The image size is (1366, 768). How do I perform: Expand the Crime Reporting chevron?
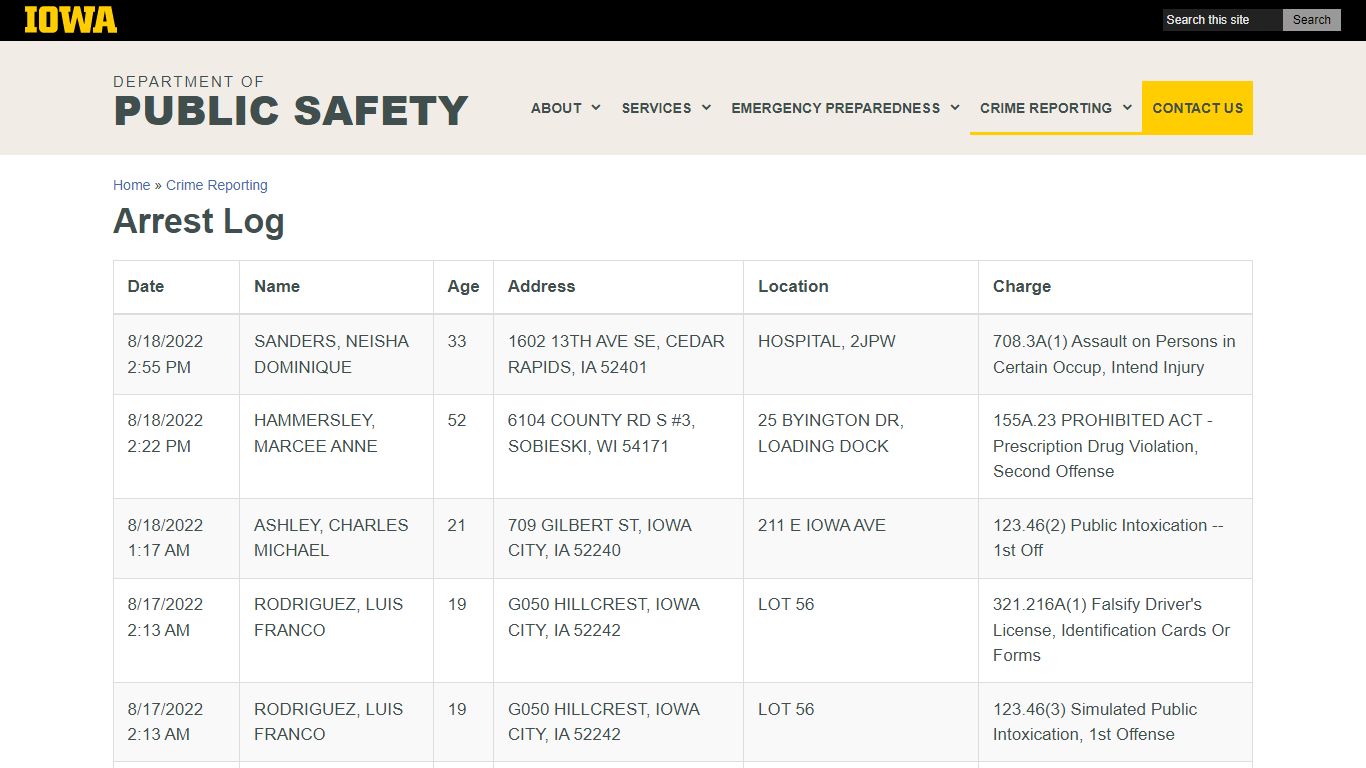coord(1127,107)
